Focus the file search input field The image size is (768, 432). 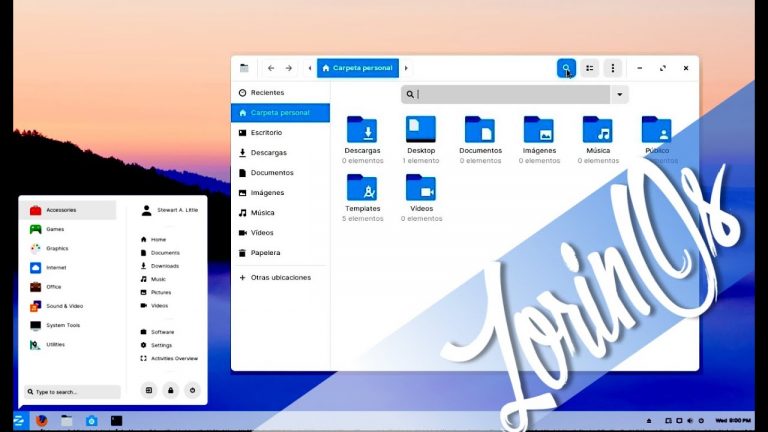[x=505, y=95]
